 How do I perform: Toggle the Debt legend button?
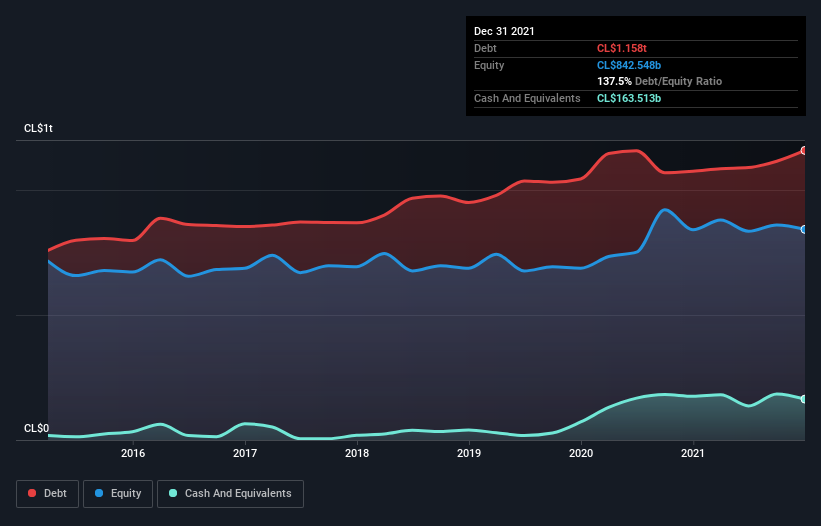47,494
